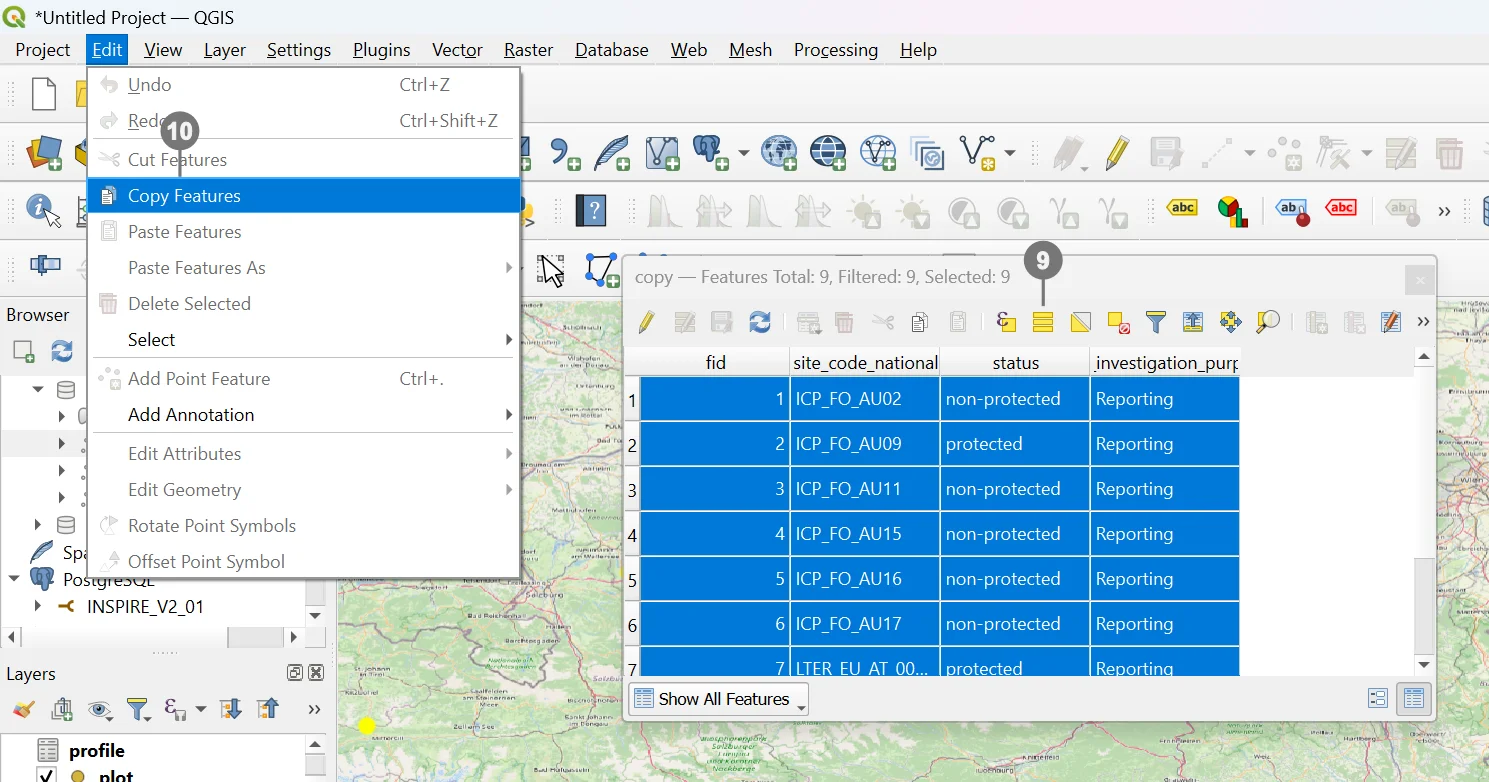Open Manage Map Themes eye dropdown
This screenshot has width=1489, height=782.
coord(99,710)
